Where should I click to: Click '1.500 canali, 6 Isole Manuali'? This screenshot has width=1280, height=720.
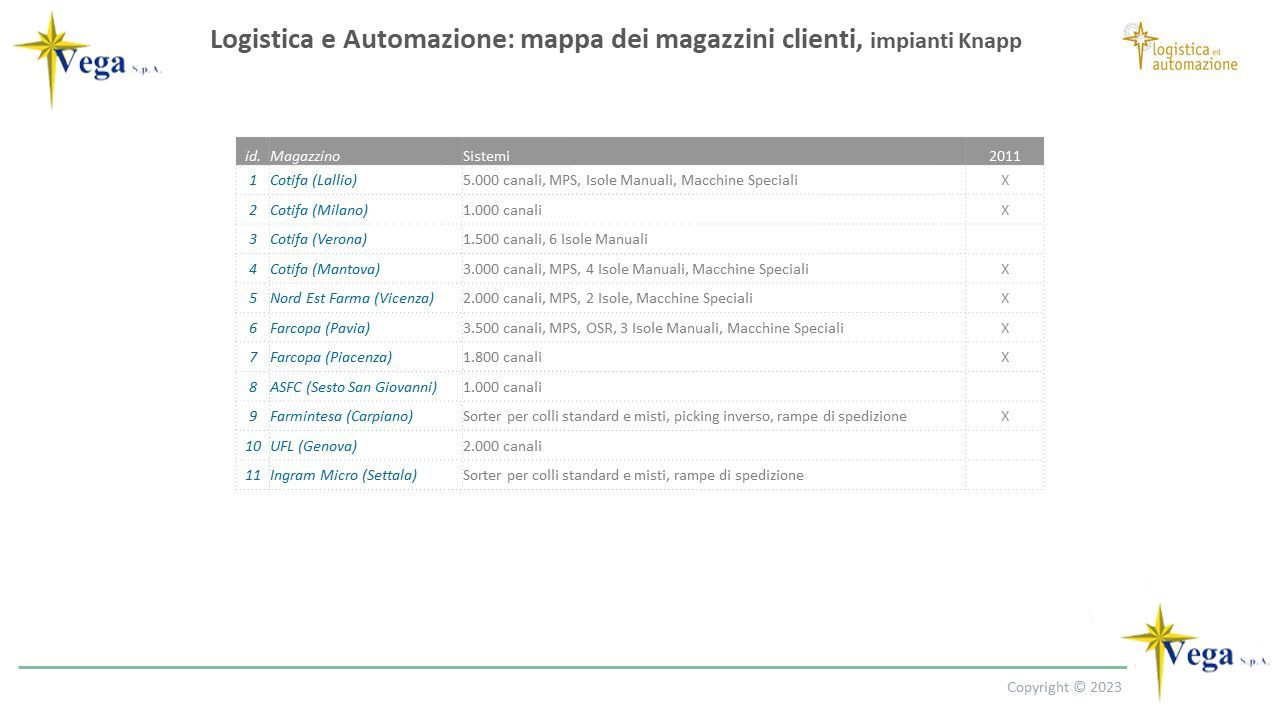click(555, 239)
